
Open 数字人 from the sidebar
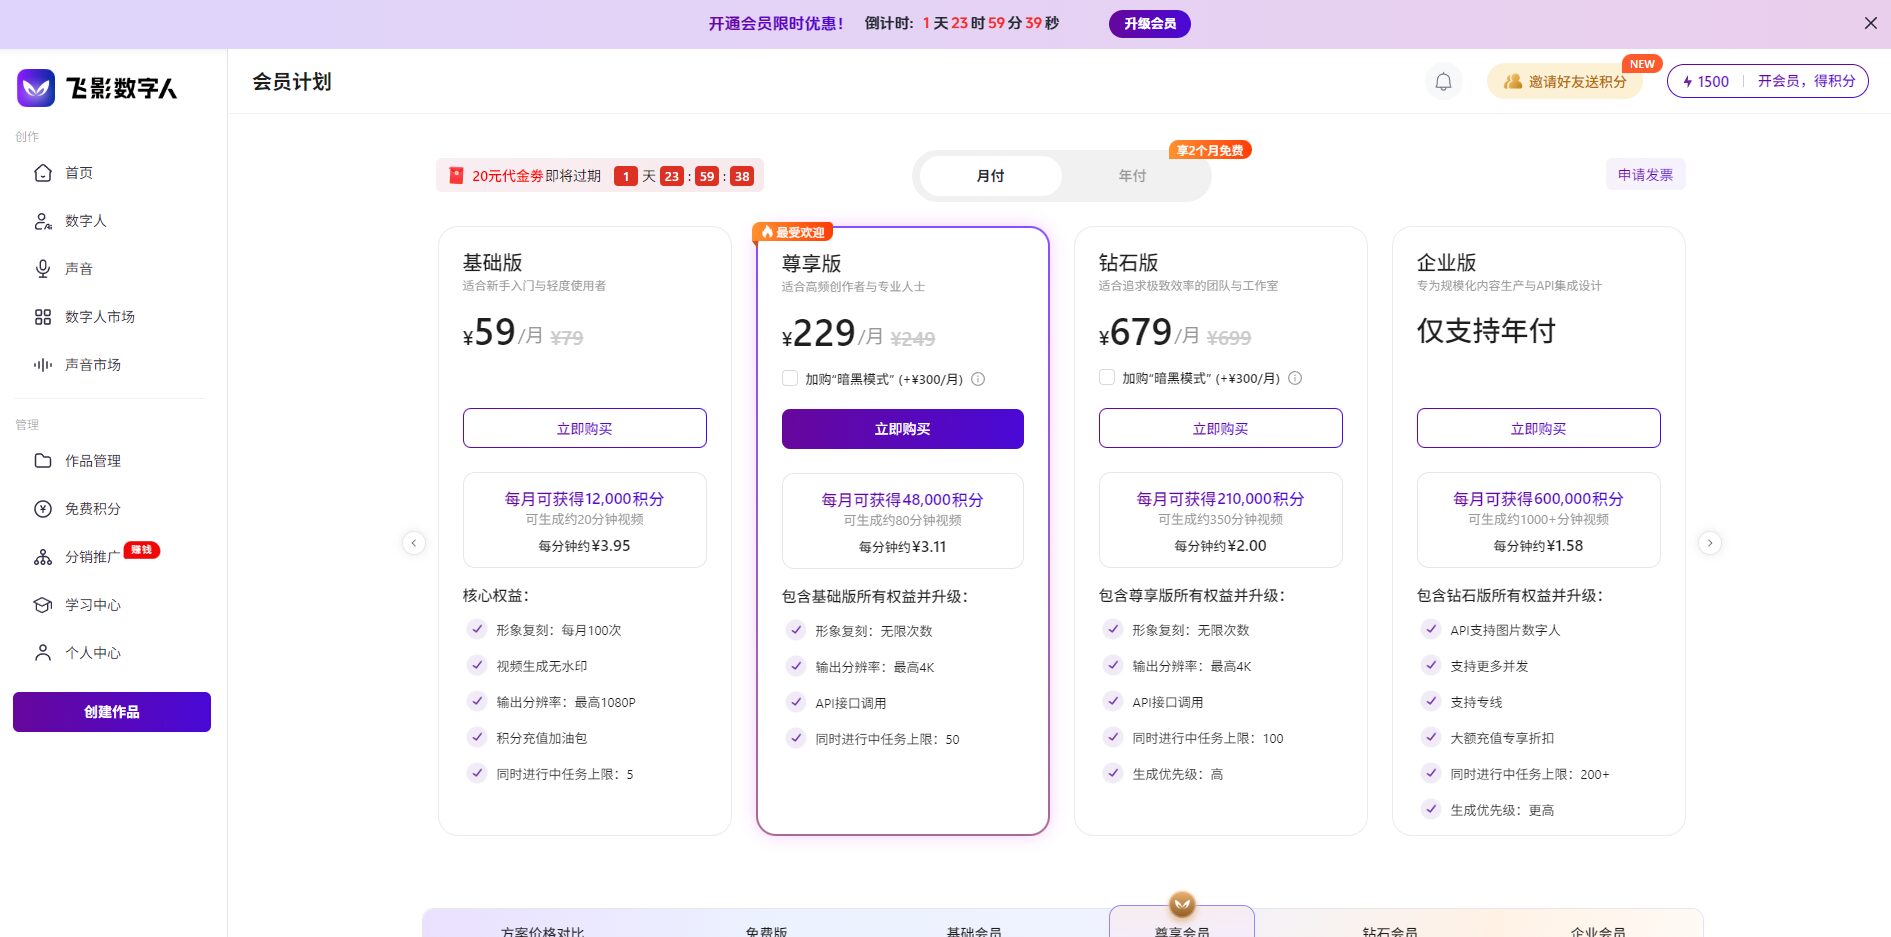click(85, 221)
